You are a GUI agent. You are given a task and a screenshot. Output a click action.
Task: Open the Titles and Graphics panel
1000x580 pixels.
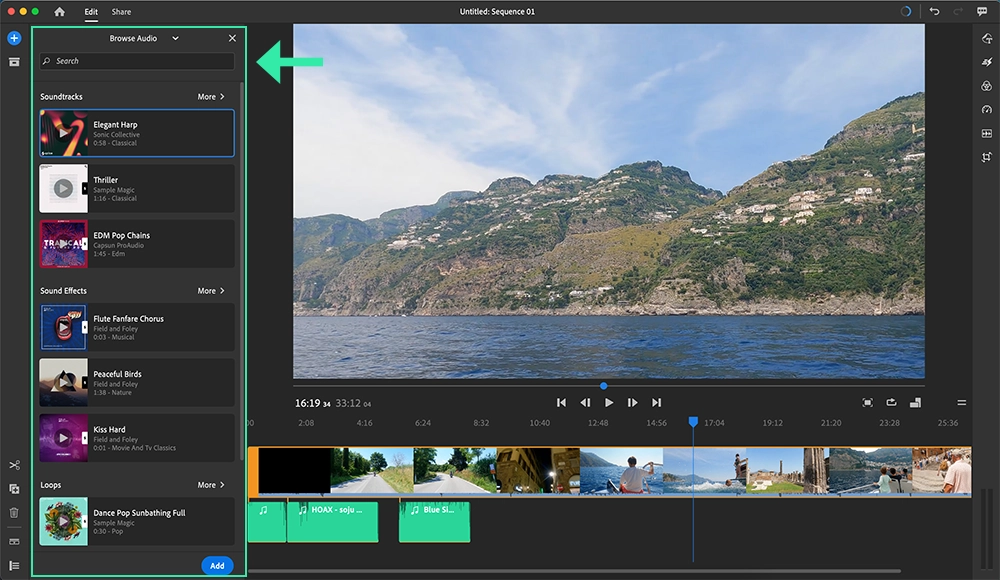coord(986,38)
